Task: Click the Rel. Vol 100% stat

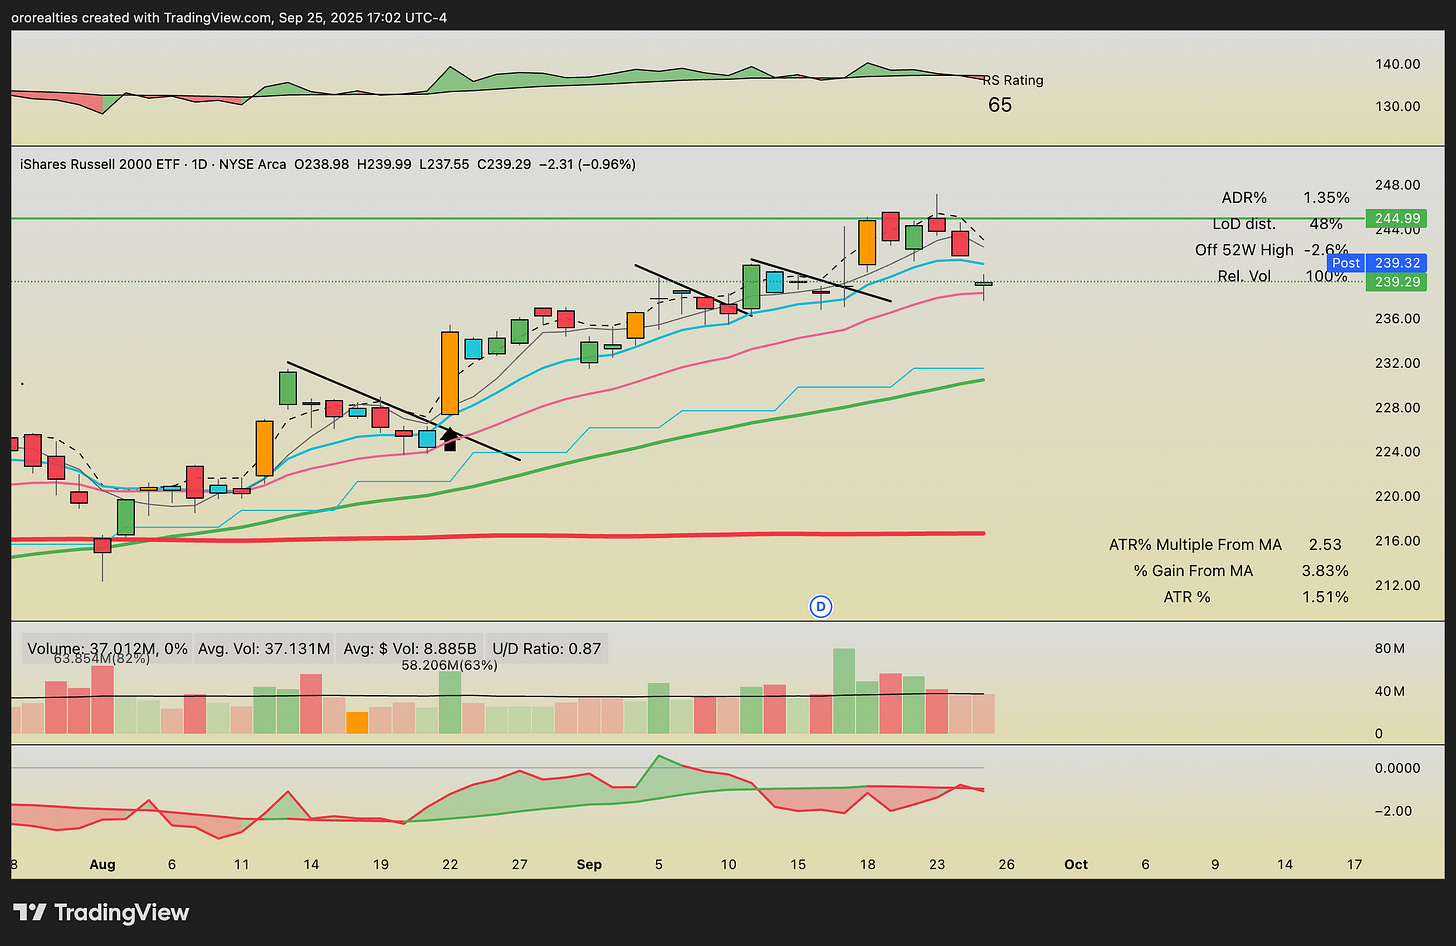Action: 1283,276
